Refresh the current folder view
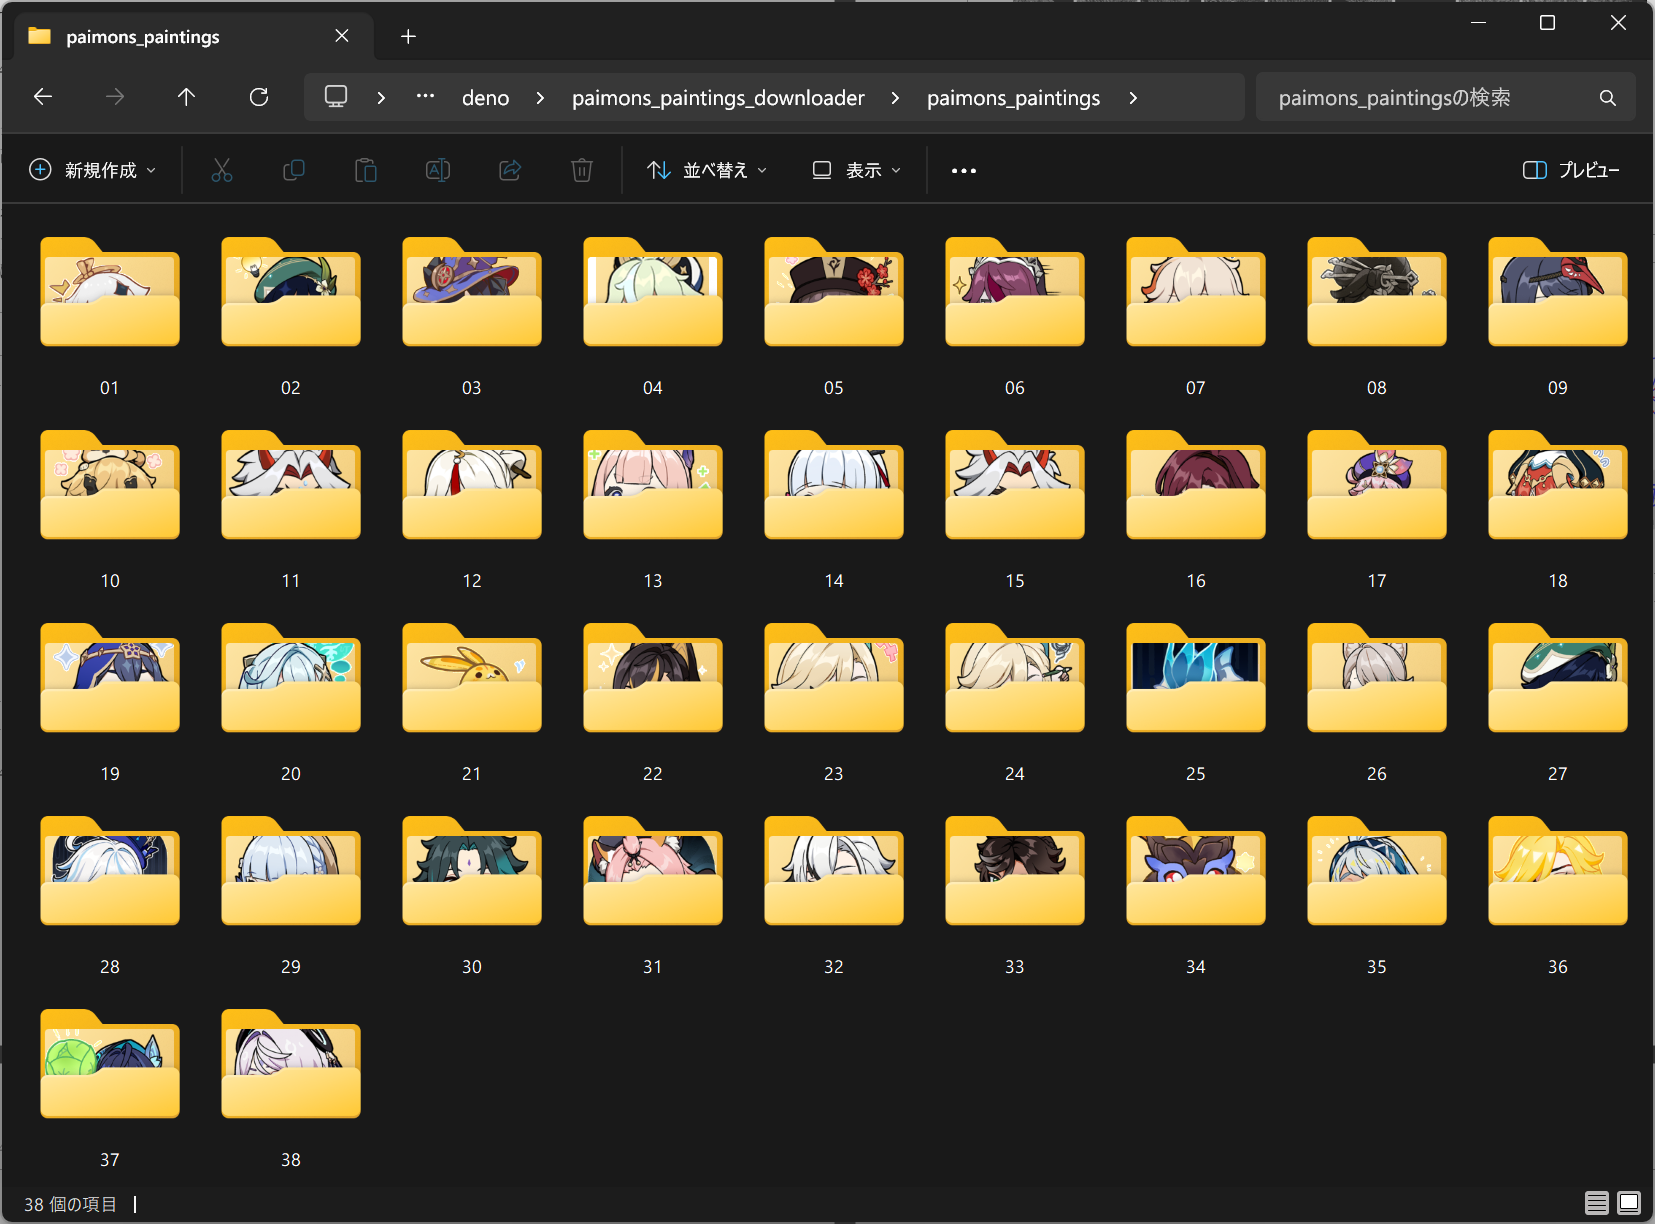The width and height of the screenshot is (1655, 1224). [259, 97]
